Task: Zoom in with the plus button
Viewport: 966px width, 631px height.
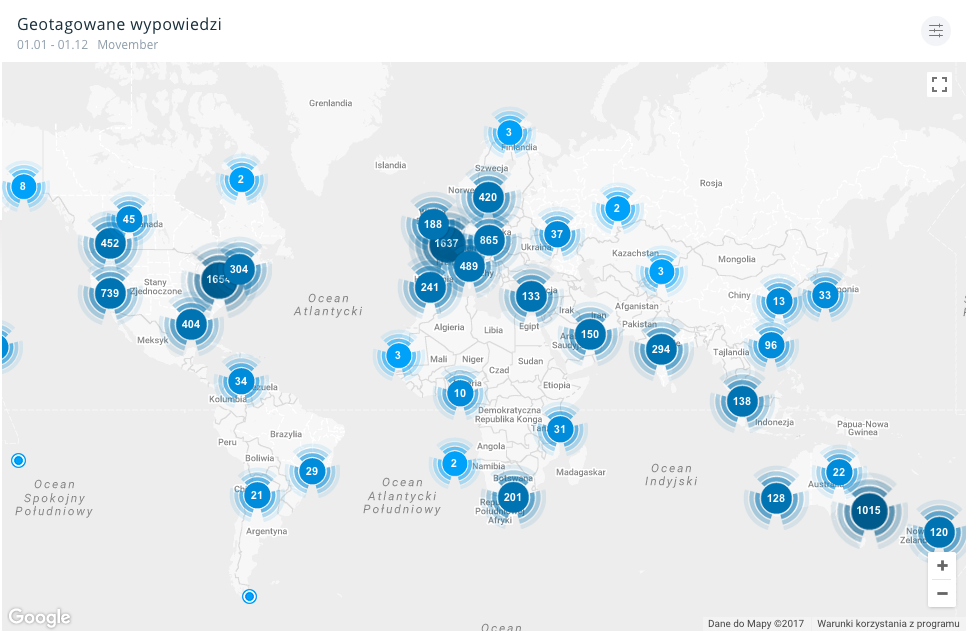Action: 941,566
